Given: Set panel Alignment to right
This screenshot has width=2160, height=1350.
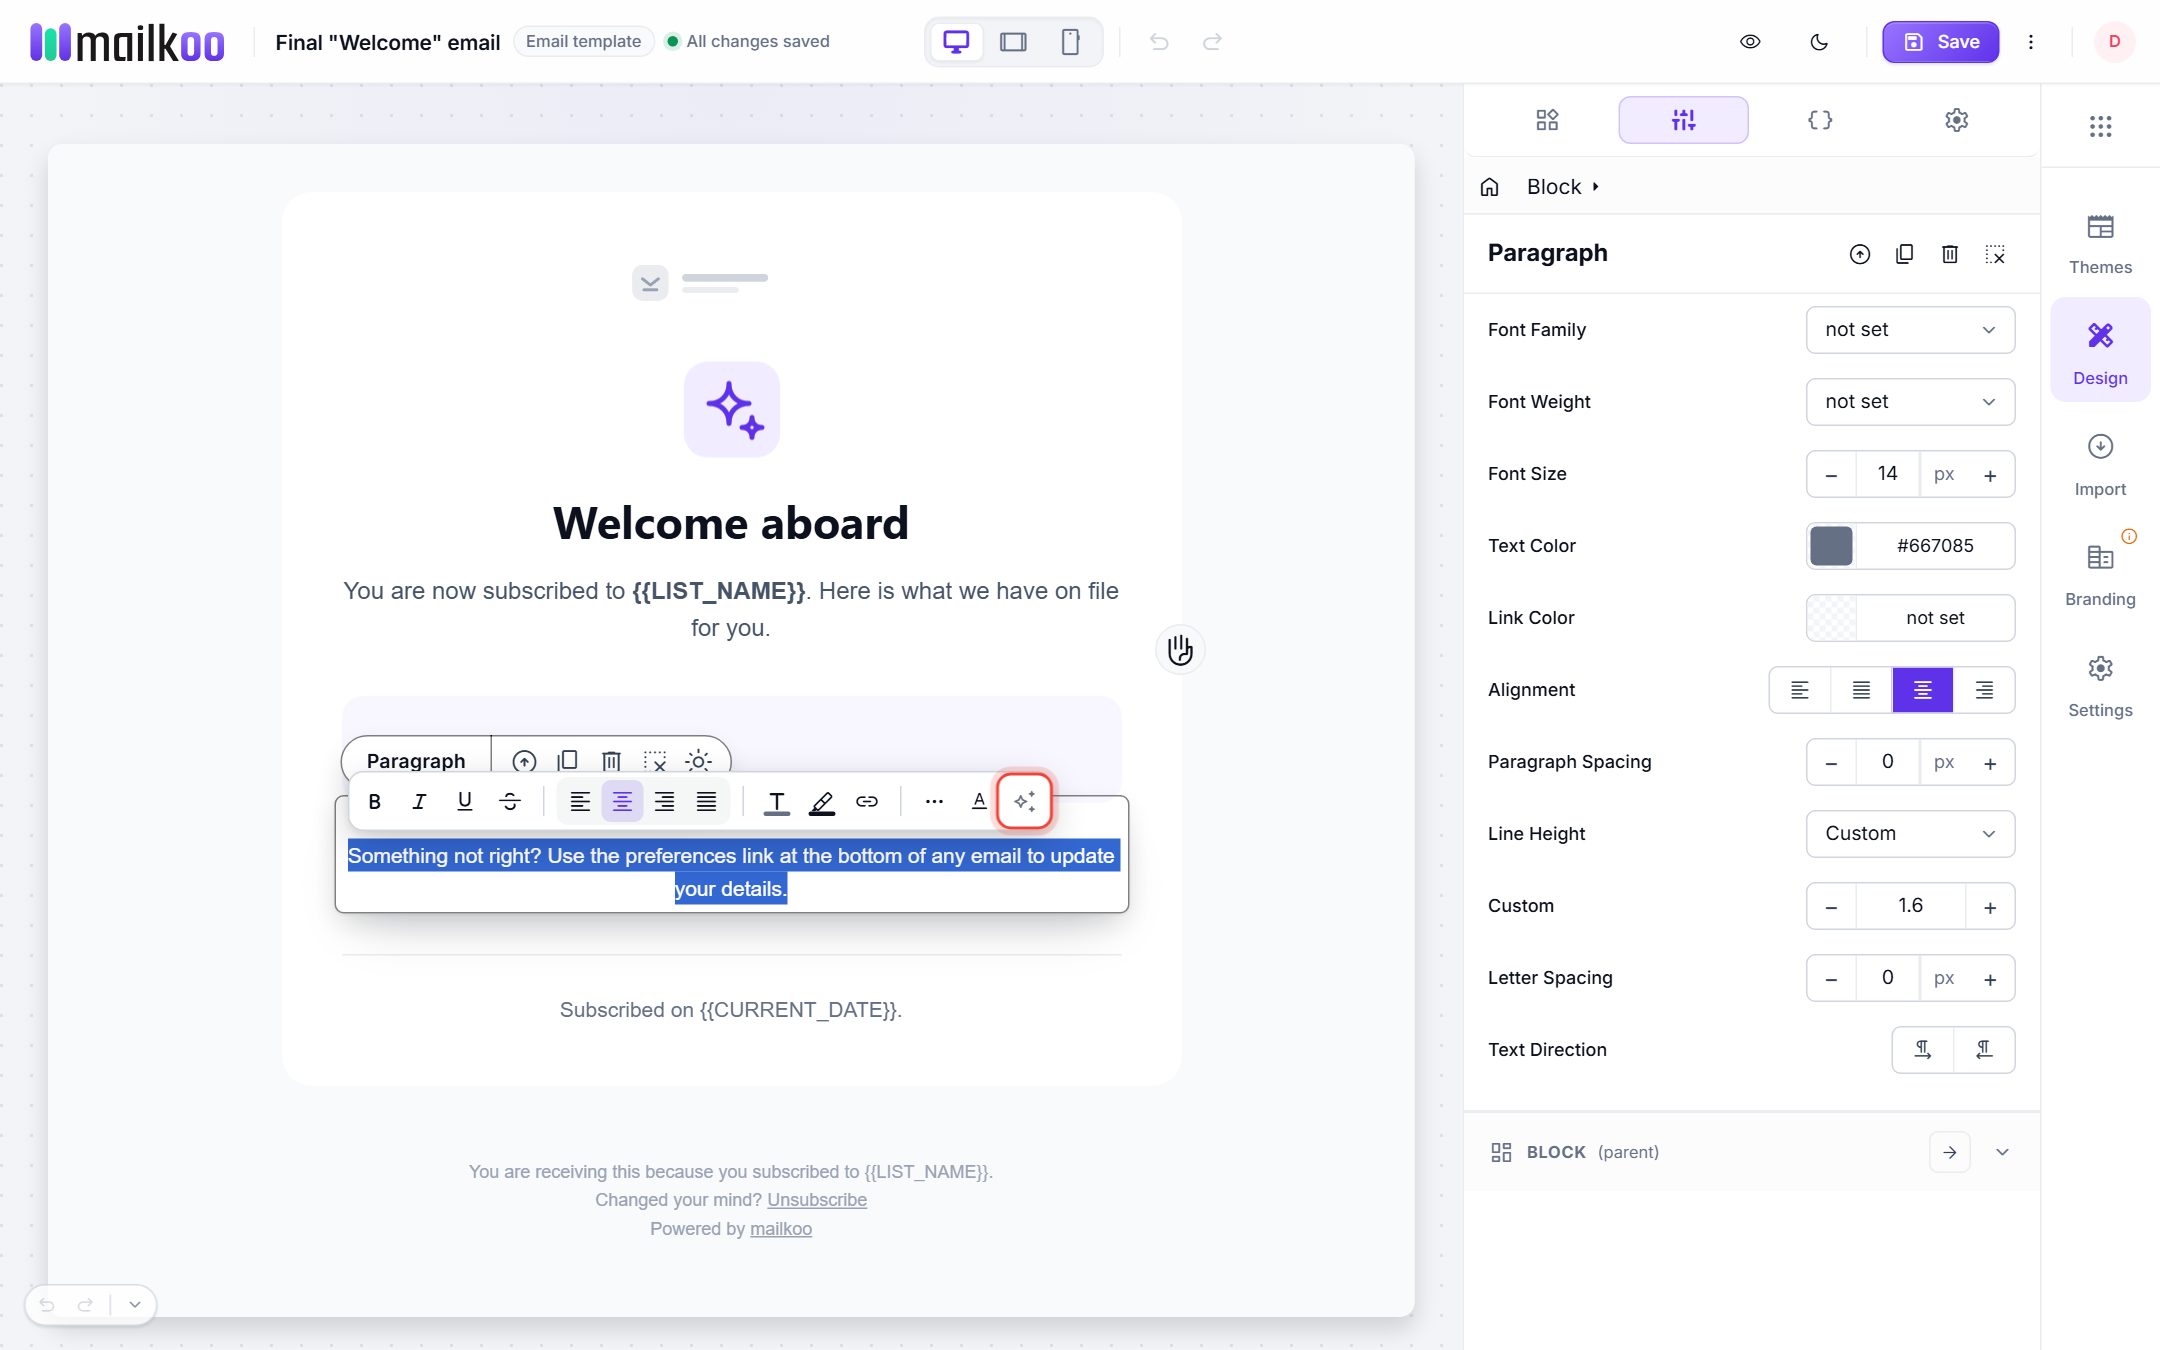Looking at the screenshot, I should [1984, 690].
